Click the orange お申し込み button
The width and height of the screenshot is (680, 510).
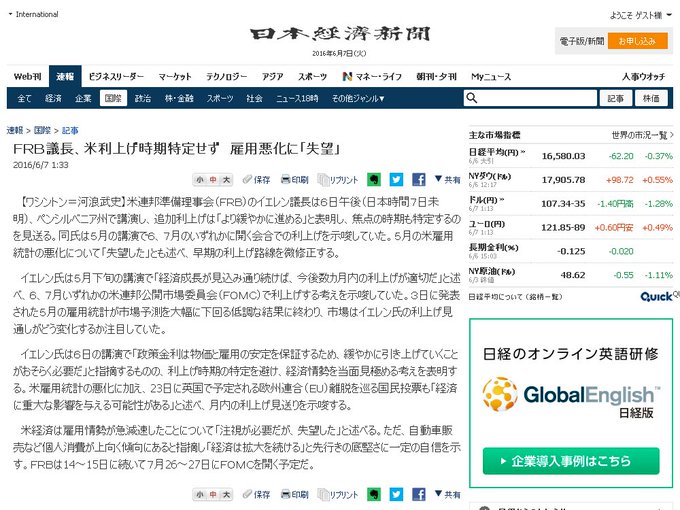(x=637, y=41)
